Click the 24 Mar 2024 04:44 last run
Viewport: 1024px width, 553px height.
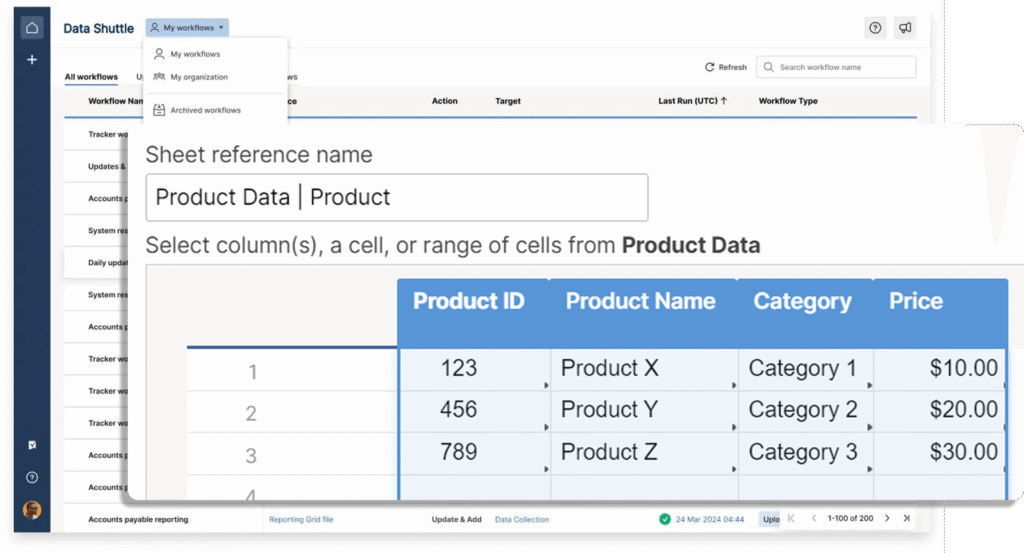[x=710, y=520]
